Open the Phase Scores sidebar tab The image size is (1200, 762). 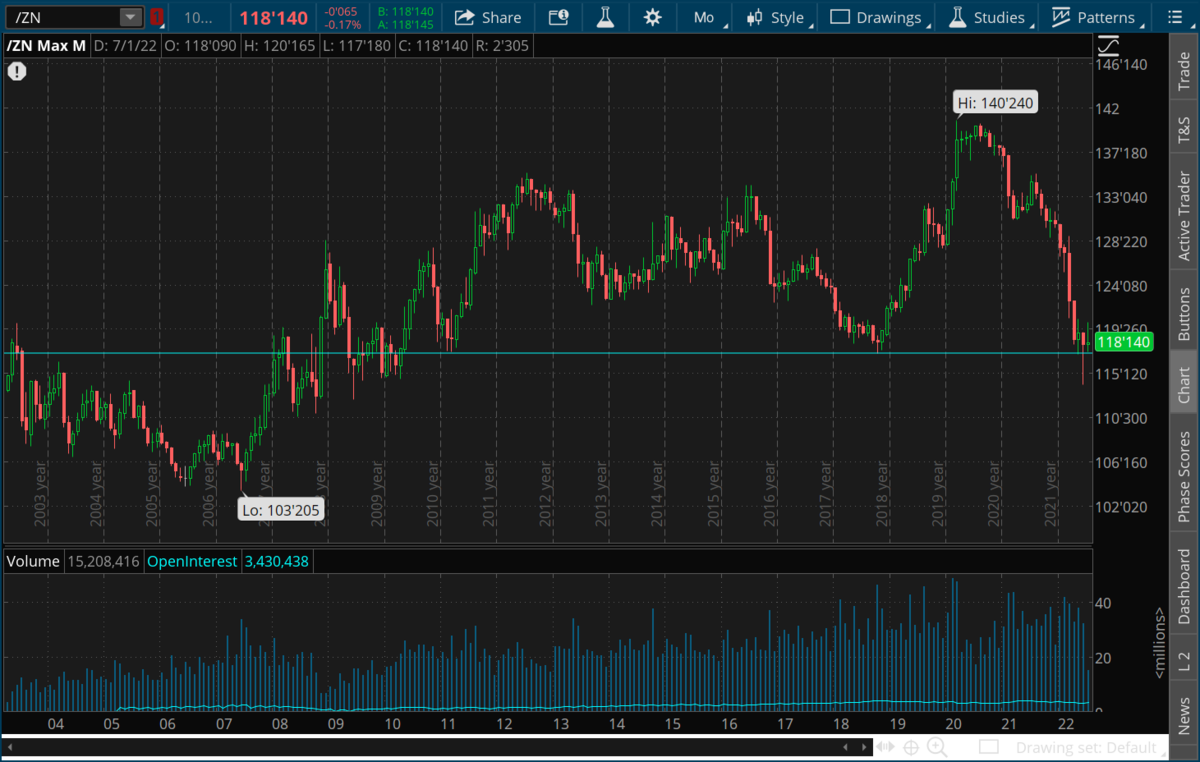(x=1184, y=476)
